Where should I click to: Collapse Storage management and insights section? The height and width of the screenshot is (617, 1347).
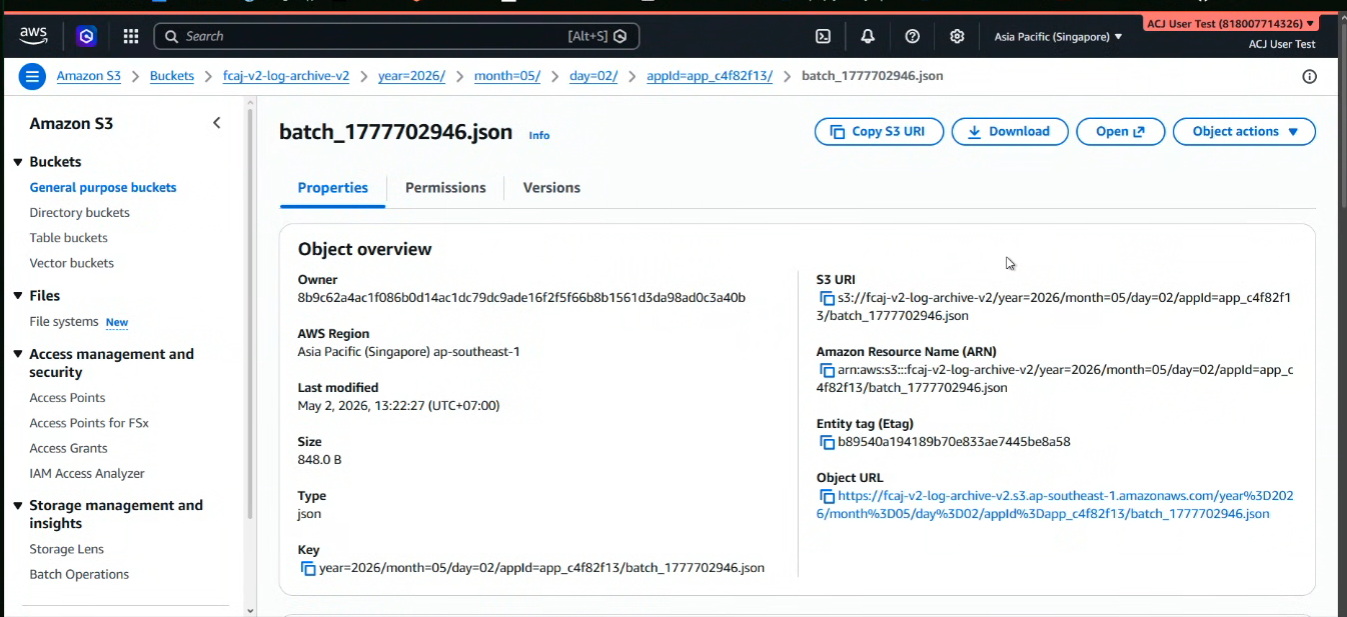click(18, 506)
